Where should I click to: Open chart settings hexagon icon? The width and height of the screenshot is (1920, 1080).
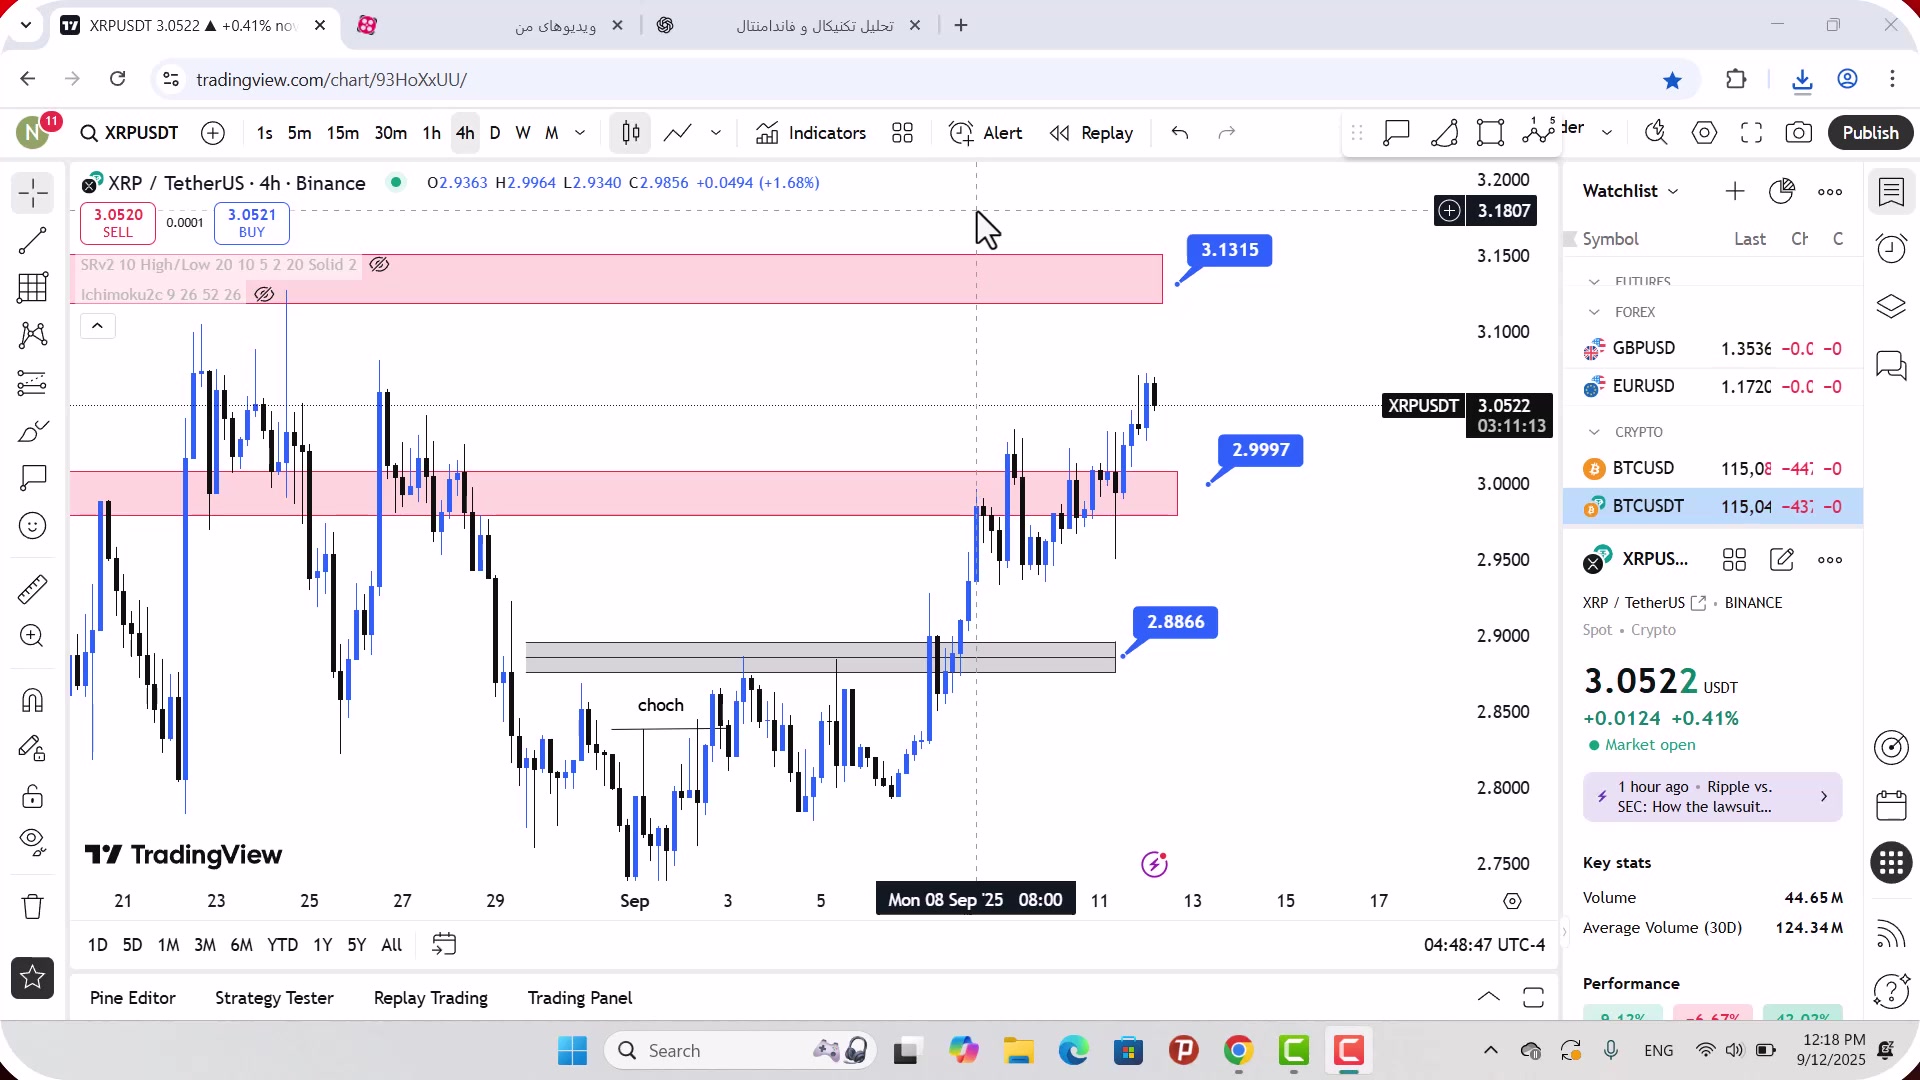click(1704, 133)
